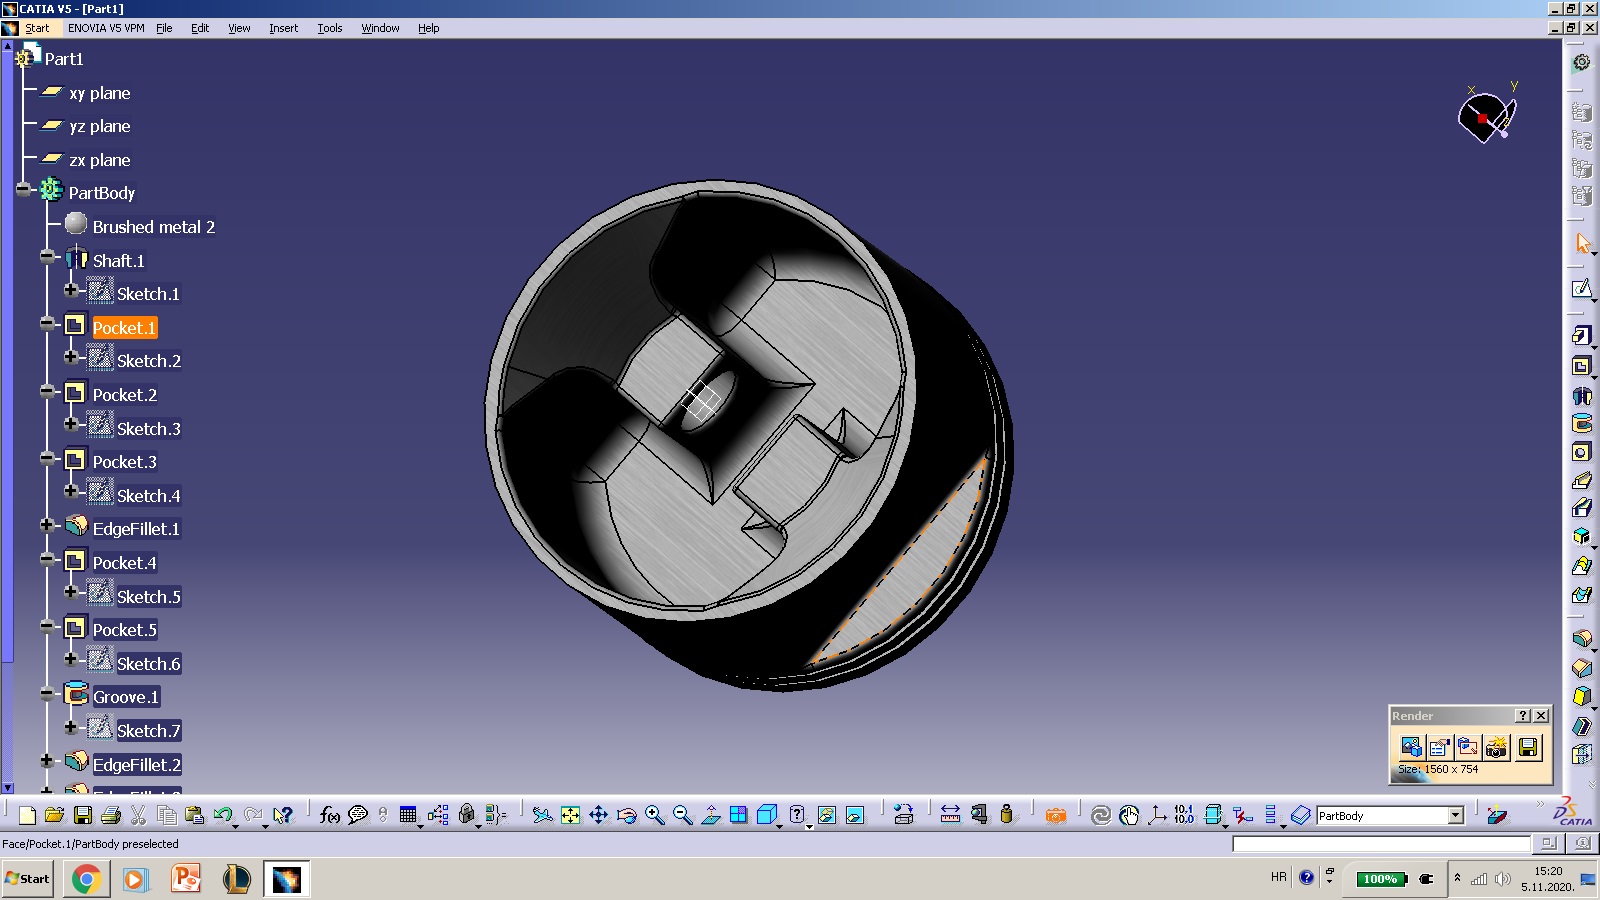Open the PartBody combo box dropdown
Viewport: 1600px width, 900px height.
pos(1456,816)
